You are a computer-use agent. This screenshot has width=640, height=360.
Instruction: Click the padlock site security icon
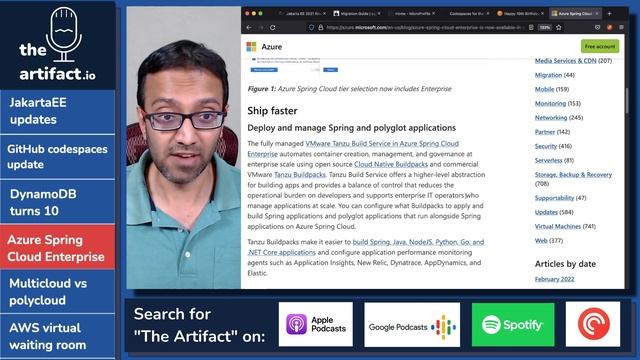(x=321, y=27)
